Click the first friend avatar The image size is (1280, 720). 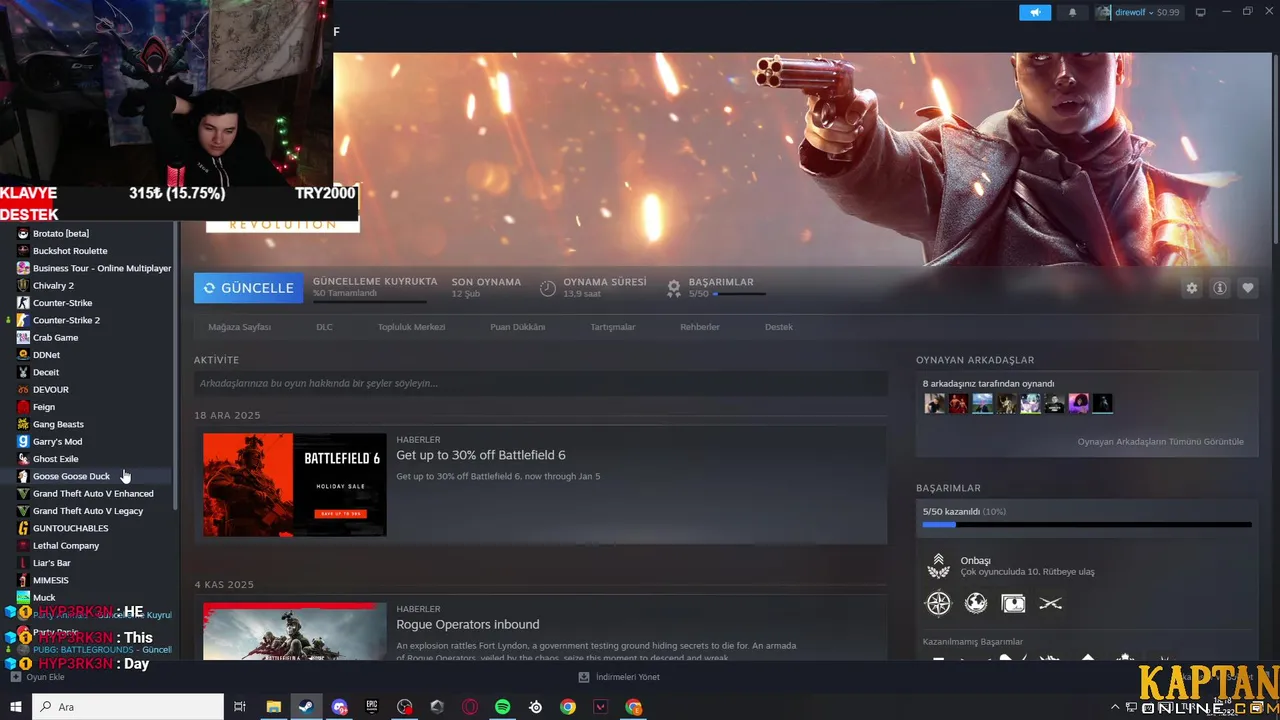click(x=934, y=403)
